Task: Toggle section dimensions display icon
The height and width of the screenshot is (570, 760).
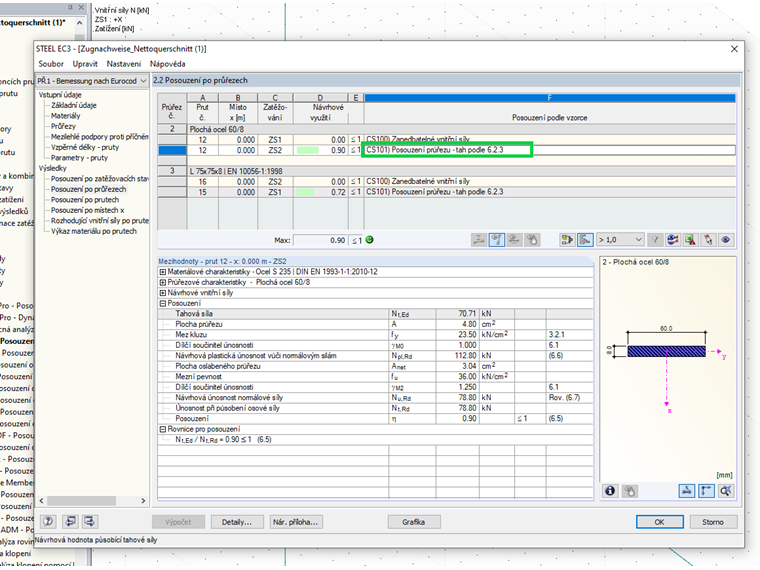Action: click(x=687, y=491)
